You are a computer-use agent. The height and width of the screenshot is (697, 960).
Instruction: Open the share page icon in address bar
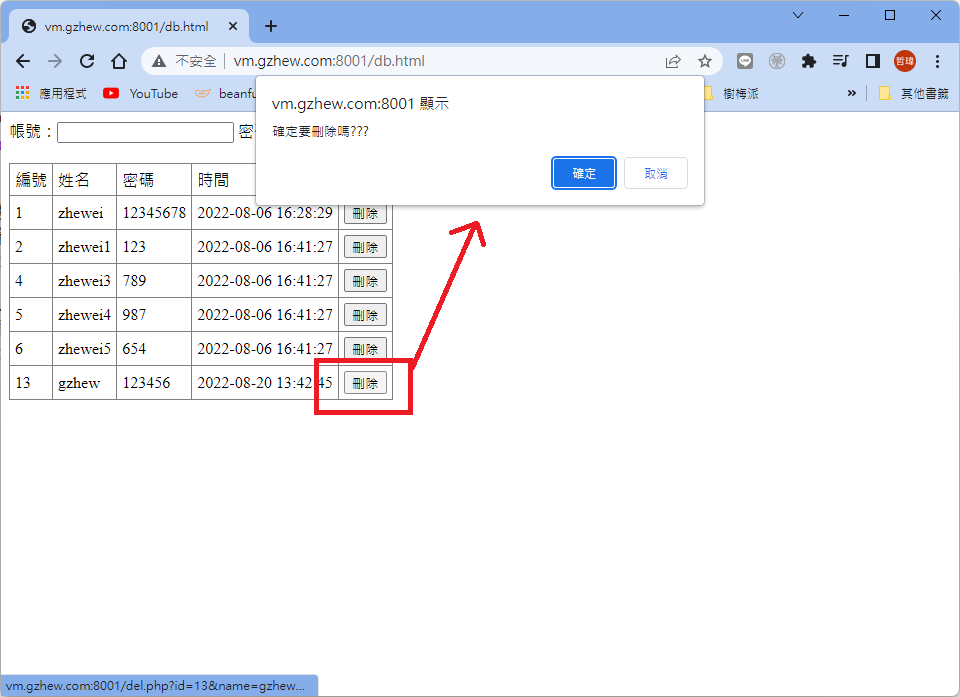pos(673,61)
